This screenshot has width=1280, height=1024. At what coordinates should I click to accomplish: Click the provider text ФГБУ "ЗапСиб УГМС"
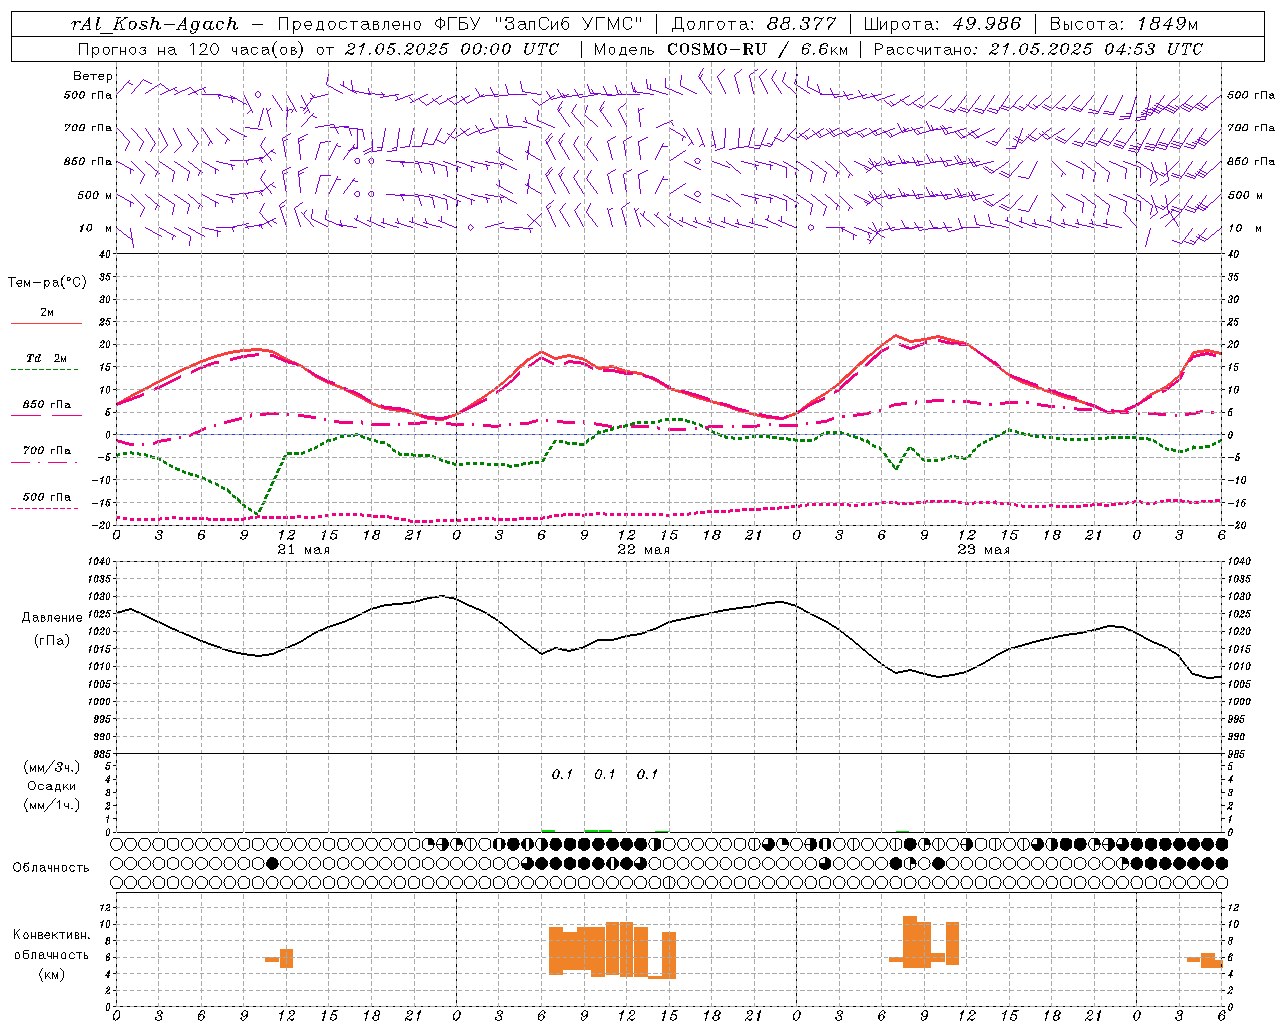pos(540,24)
